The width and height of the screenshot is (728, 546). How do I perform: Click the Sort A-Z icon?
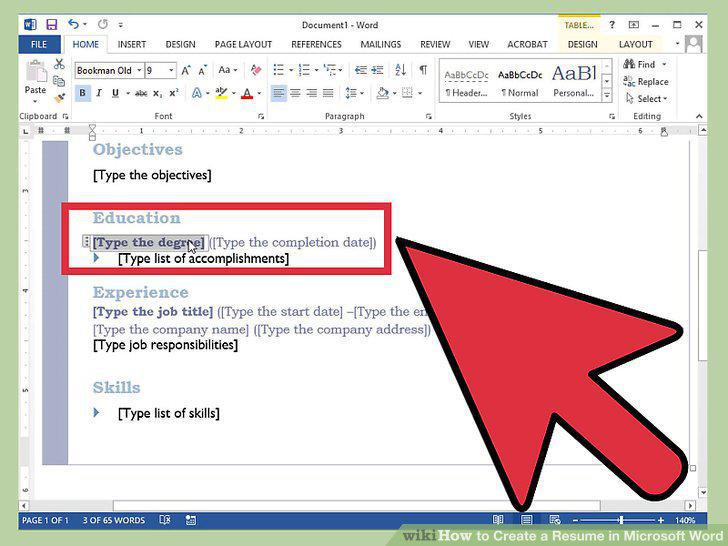pyautogui.click(x=400, y=70)
